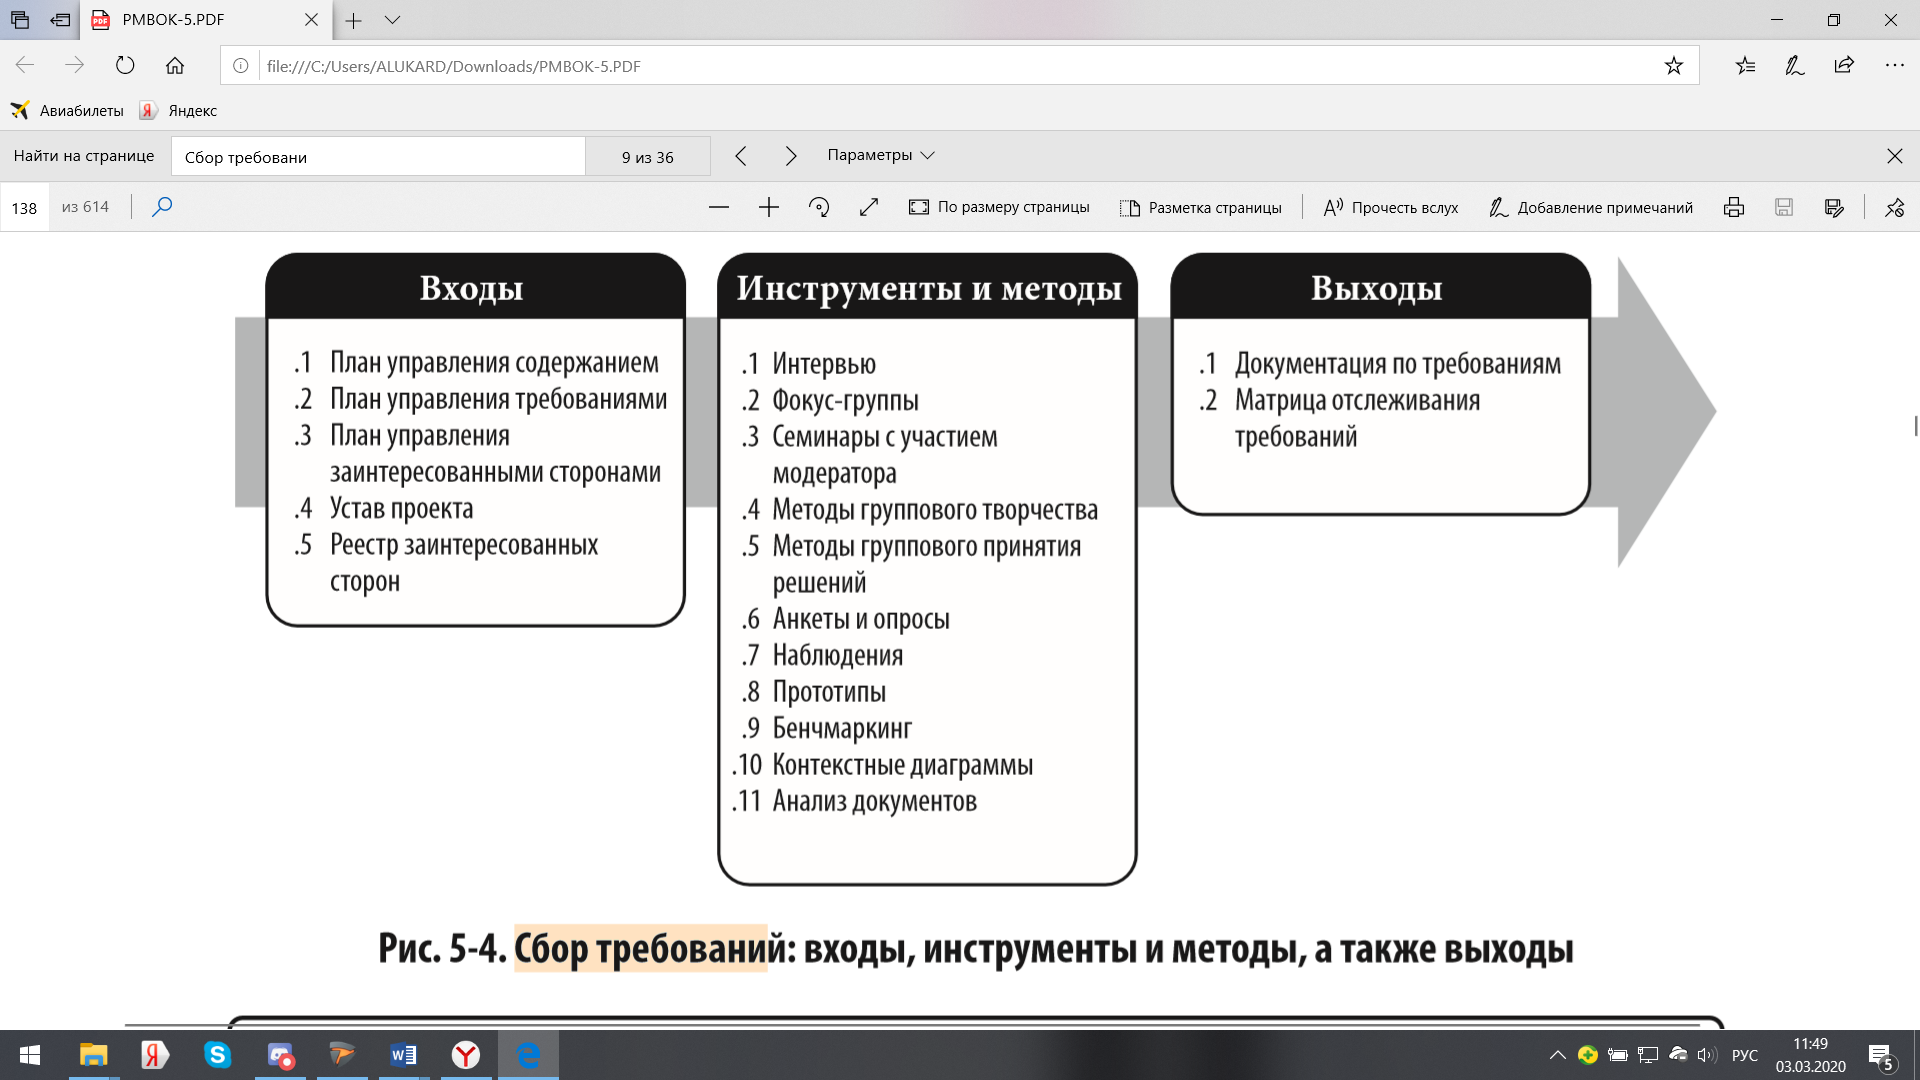Click the volume tray icon
1920x1080 pixels.
point(1707,1055)
